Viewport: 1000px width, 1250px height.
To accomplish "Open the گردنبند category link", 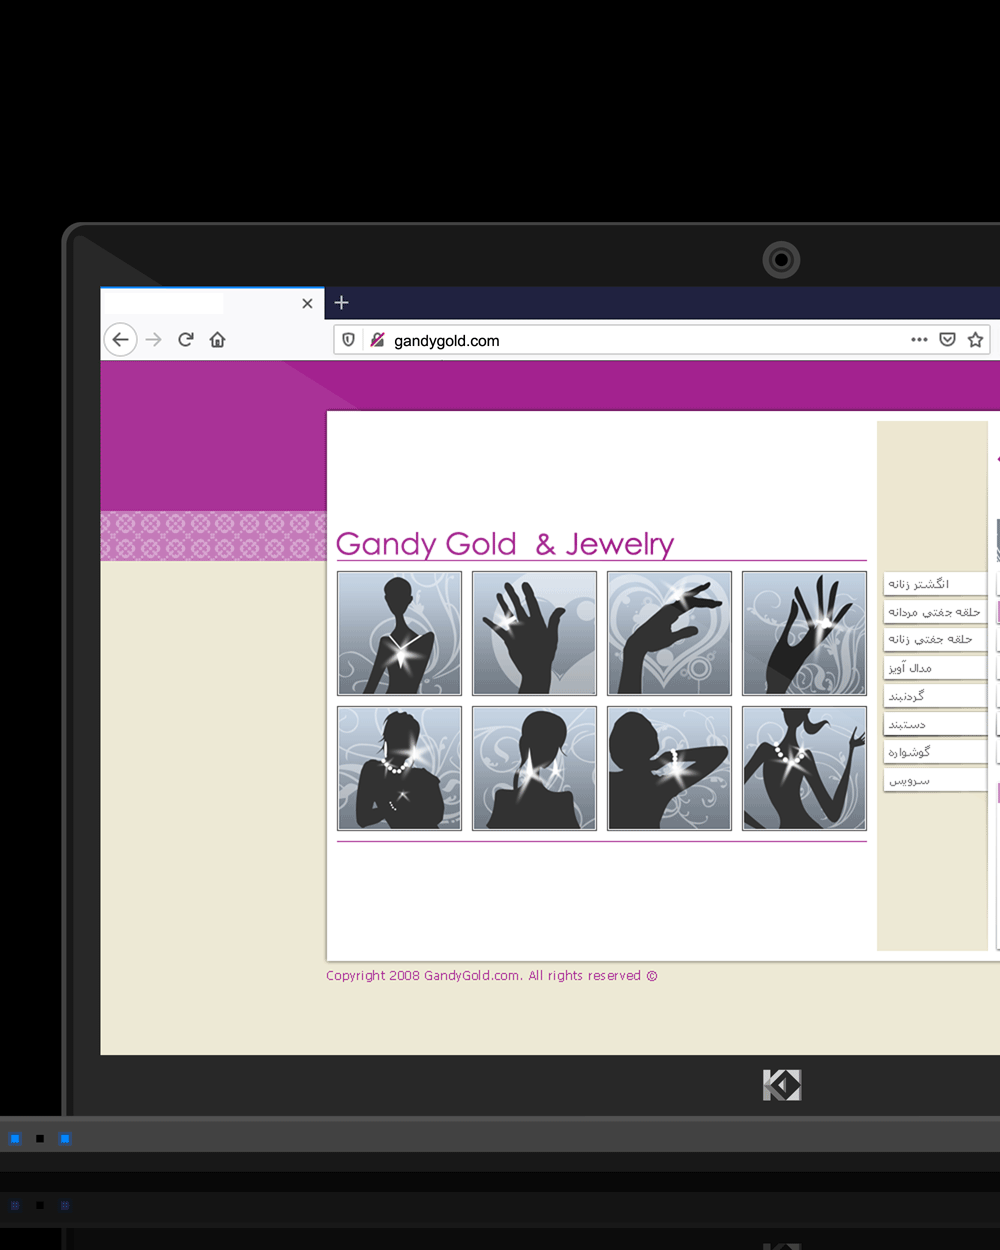I will click(x=933, y=696).
